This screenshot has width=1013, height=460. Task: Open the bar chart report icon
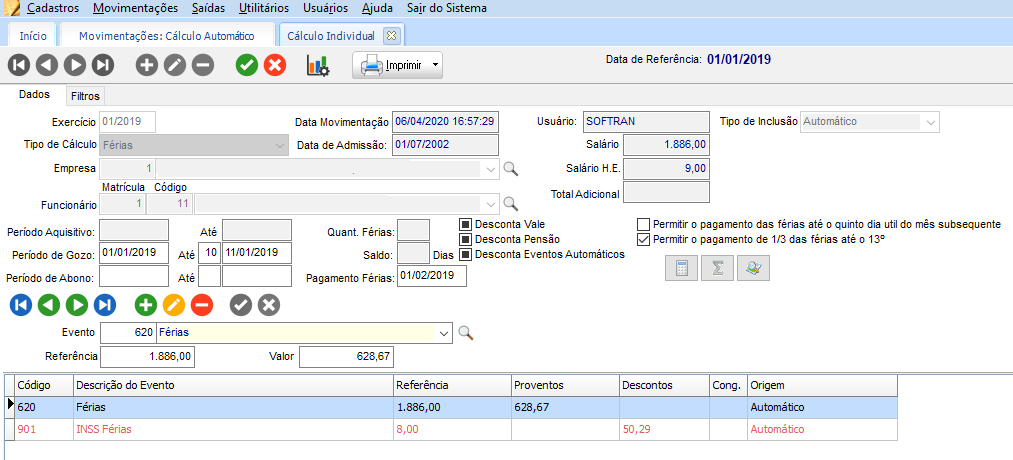(x=318, y=66)
